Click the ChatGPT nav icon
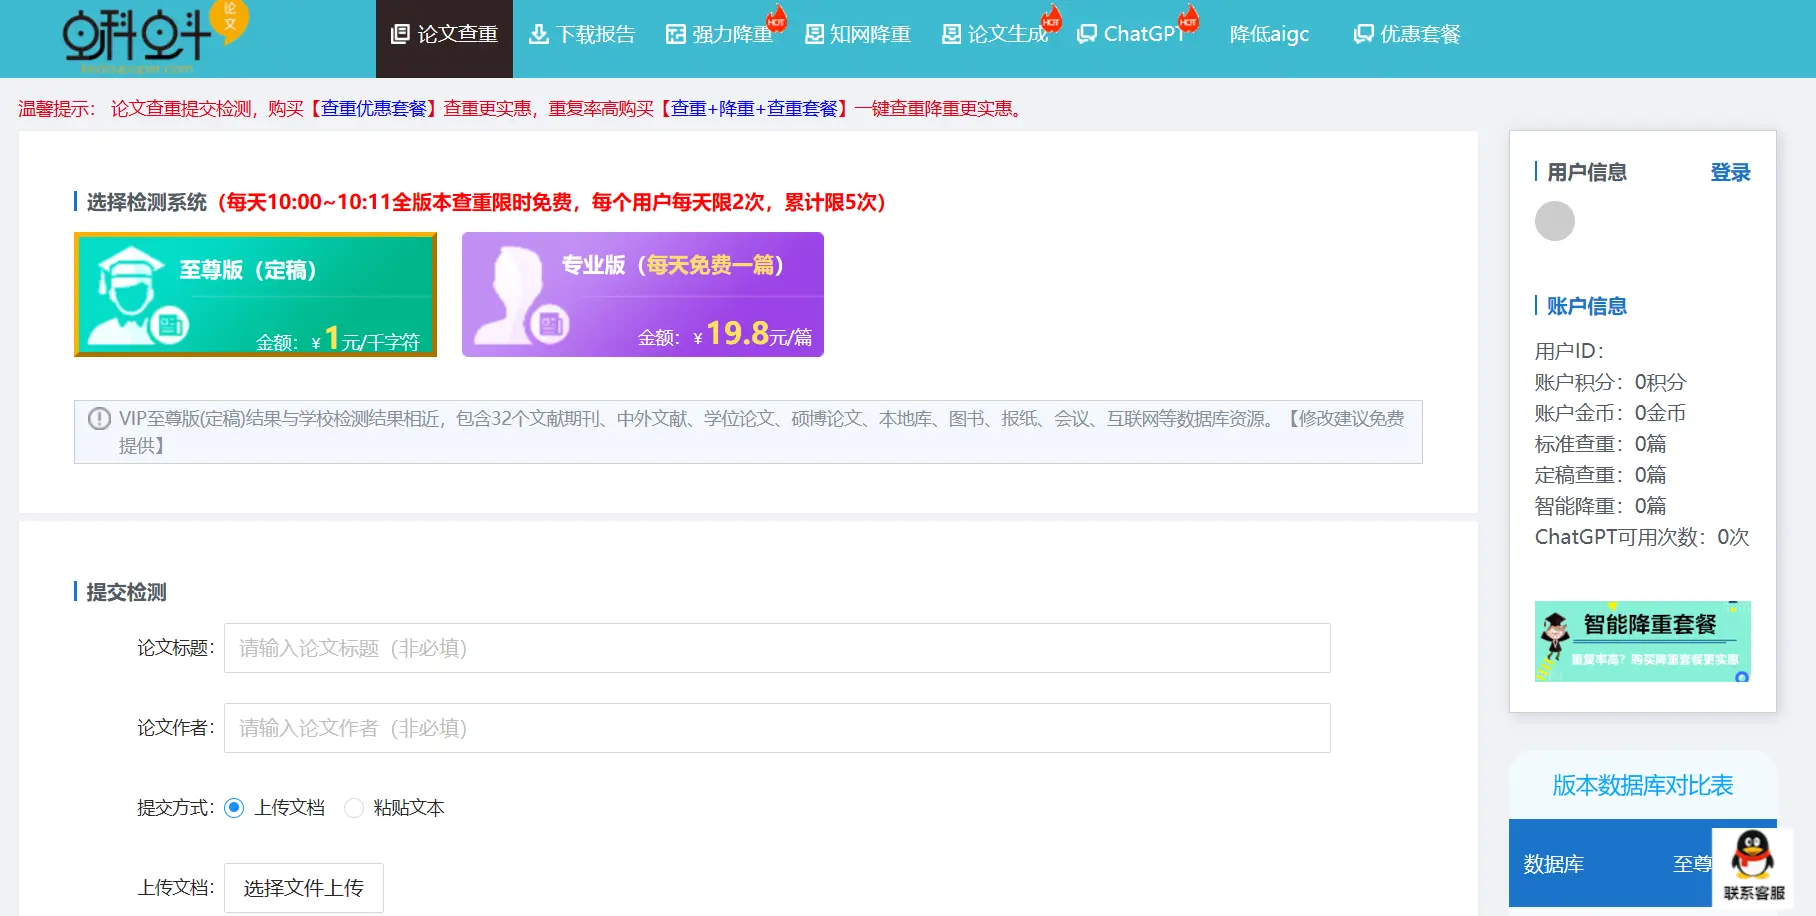1816x916 pixels. [1087, 35]
